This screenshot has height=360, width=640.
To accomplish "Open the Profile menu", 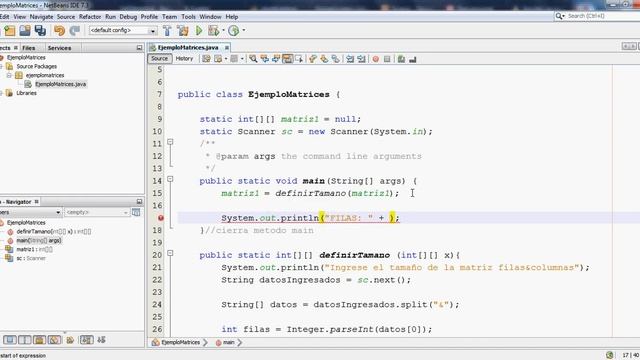I will pyautogui.click(x=149, y=17).
